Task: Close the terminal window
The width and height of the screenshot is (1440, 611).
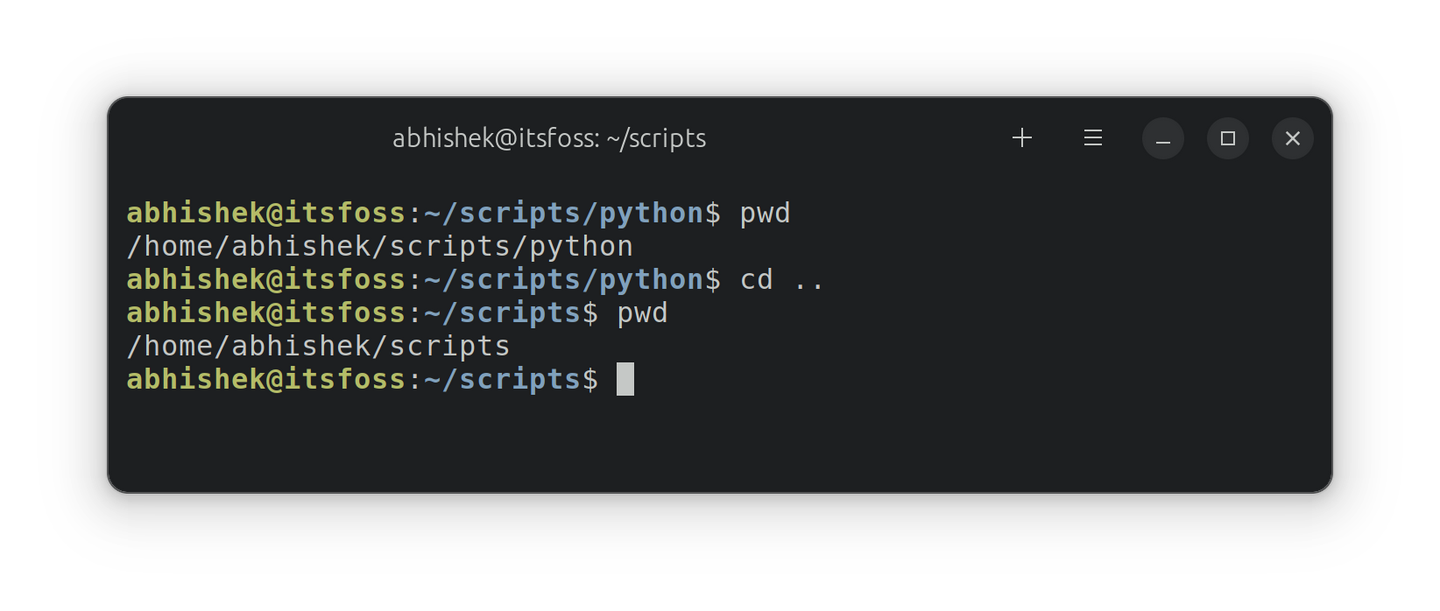Action: (1292, 139)
